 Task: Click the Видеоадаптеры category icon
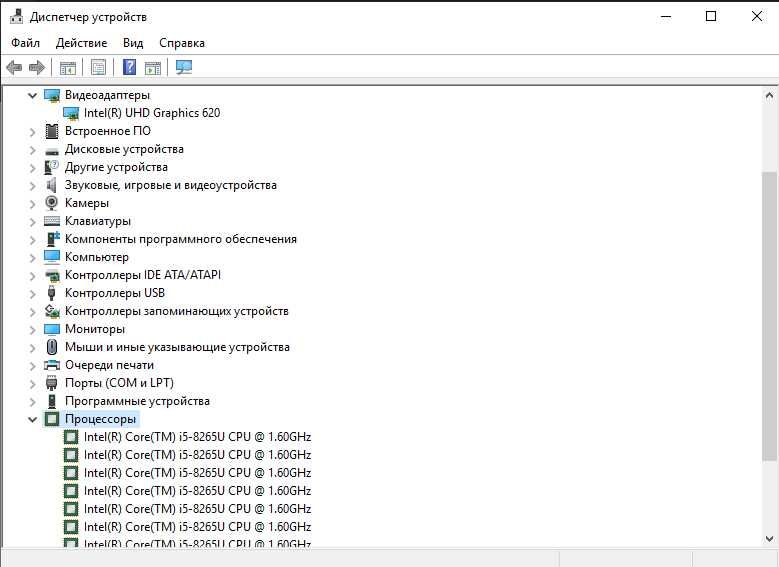pos(52,95)
